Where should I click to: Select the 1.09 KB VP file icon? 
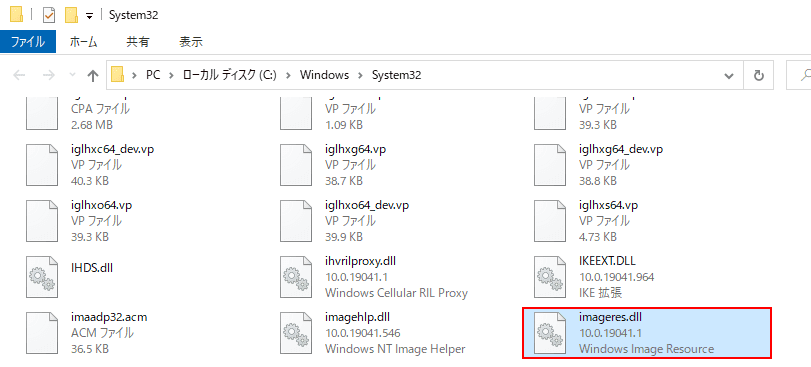tap(296, 113)
